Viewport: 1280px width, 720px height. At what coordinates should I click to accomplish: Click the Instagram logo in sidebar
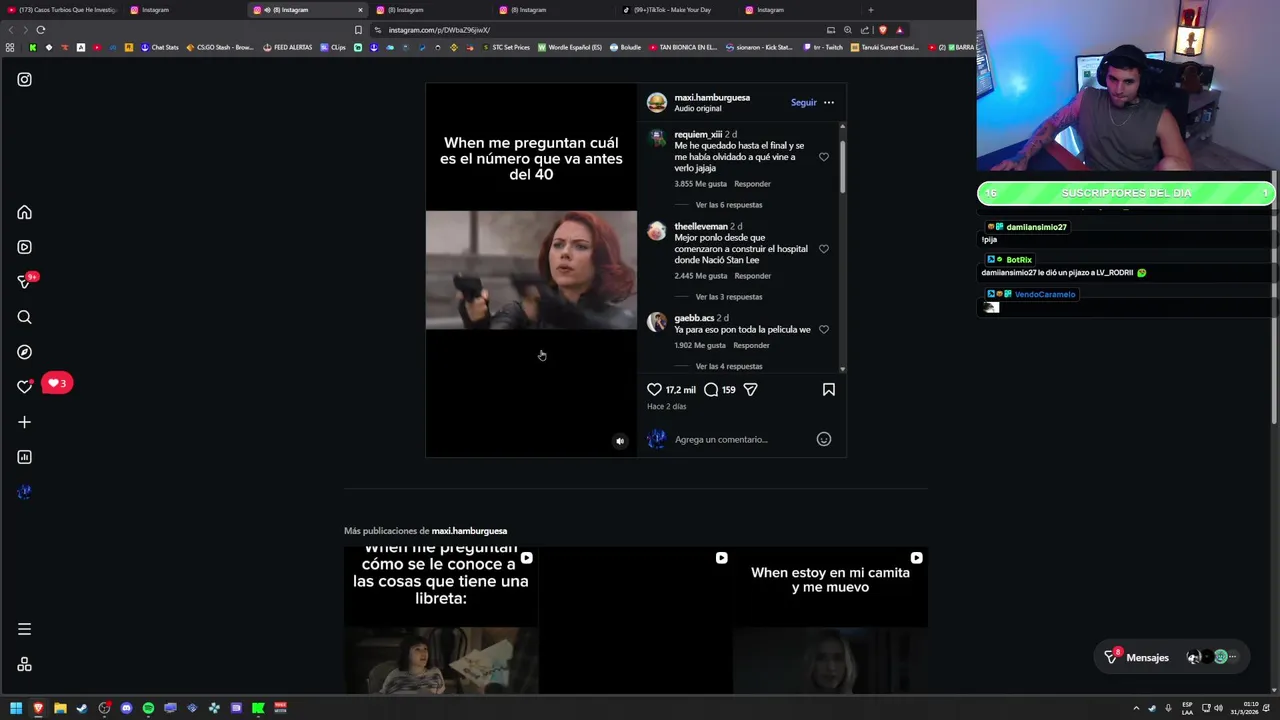pos(24,80)
